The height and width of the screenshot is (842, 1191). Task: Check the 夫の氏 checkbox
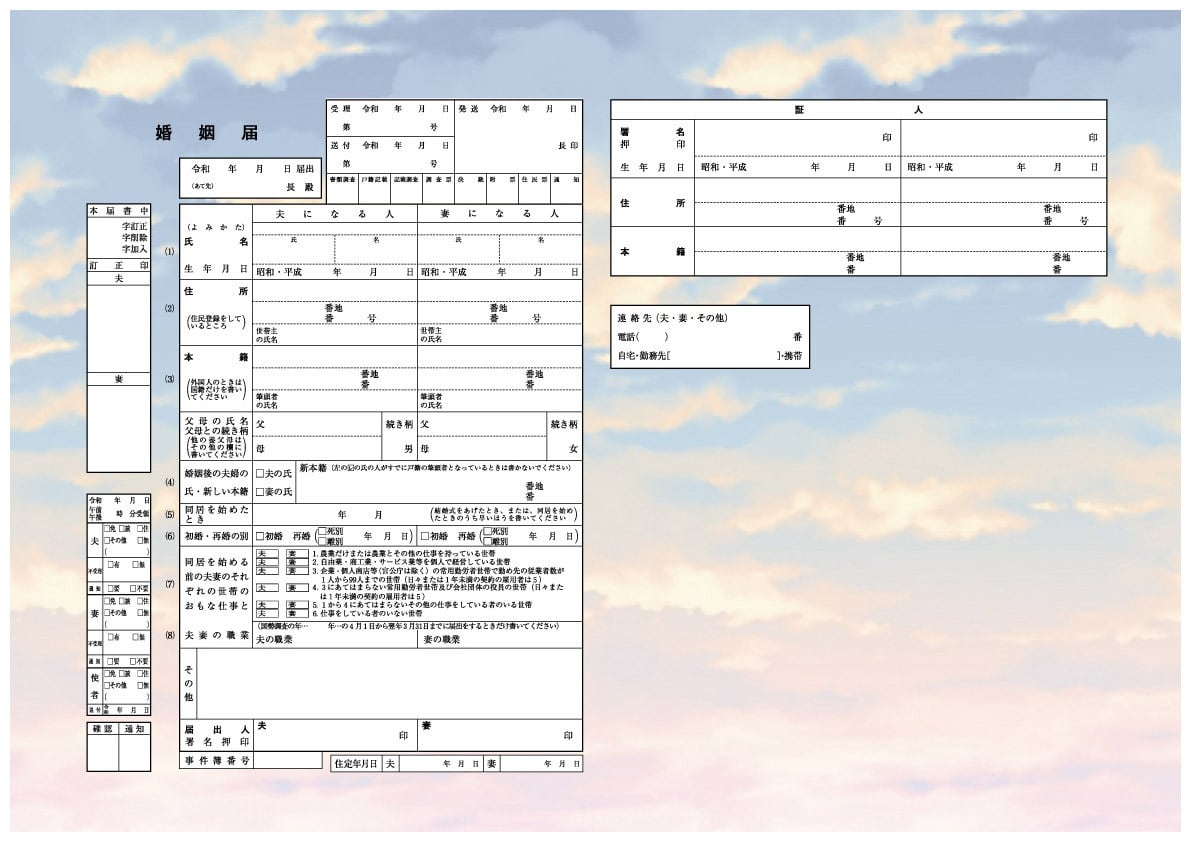tap(261, 473)
